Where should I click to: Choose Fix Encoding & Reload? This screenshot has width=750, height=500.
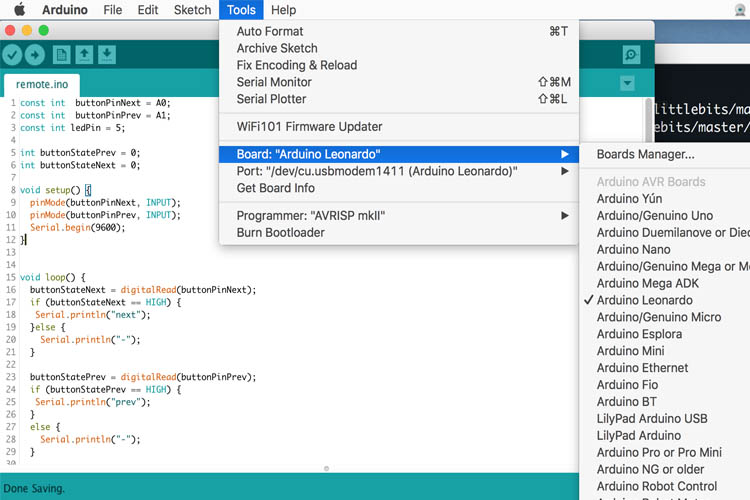click(x=399, y=65)
